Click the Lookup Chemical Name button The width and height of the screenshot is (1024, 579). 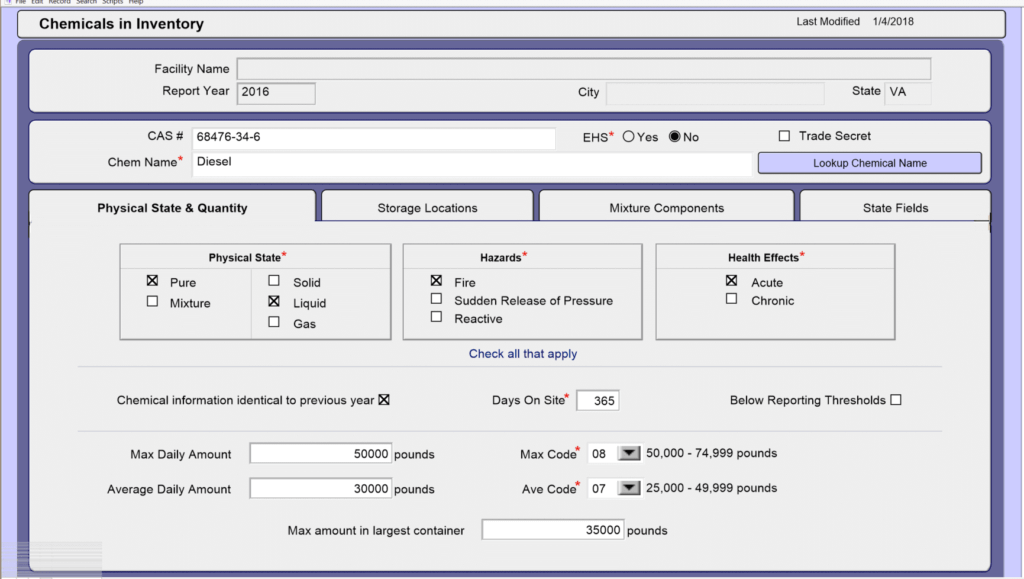[x=869, y=163]
